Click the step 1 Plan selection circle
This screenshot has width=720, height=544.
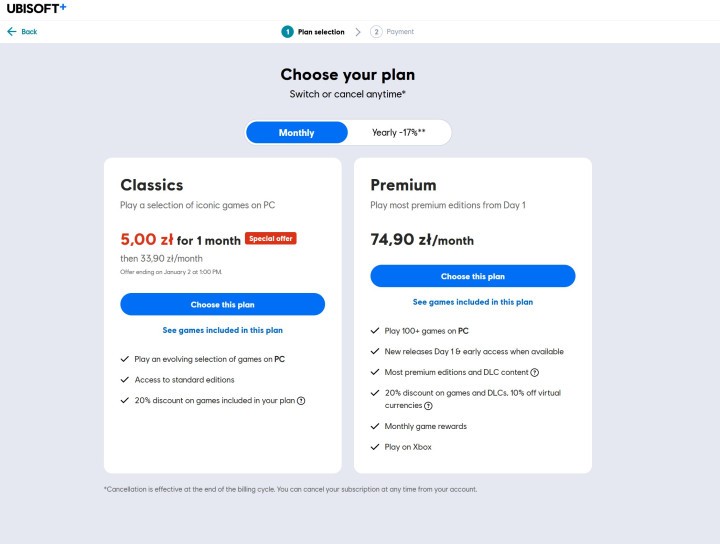pos(287,32)
